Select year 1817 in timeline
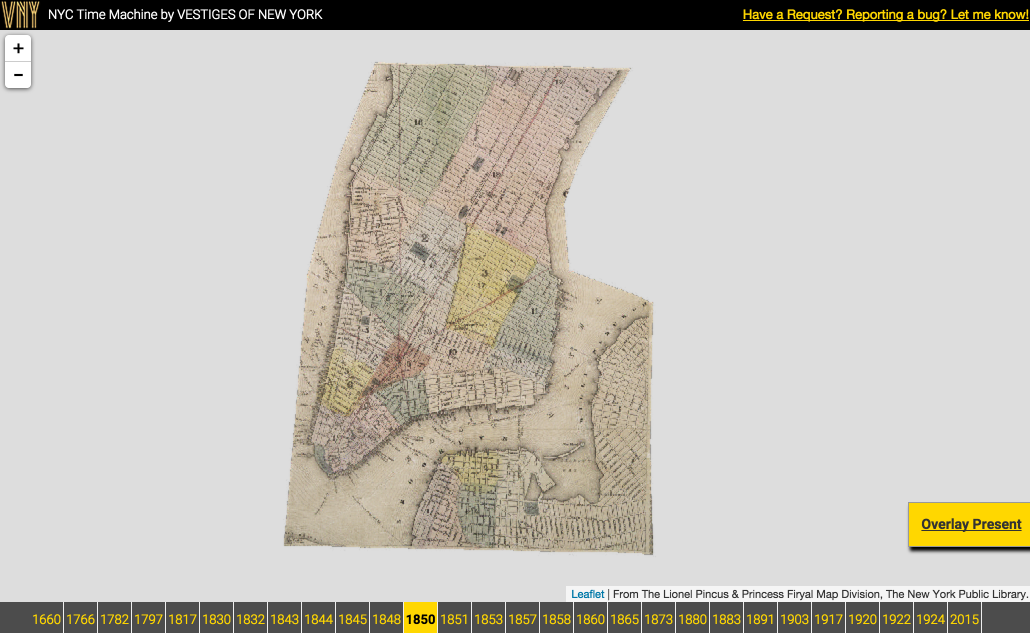 pos(183,619)
